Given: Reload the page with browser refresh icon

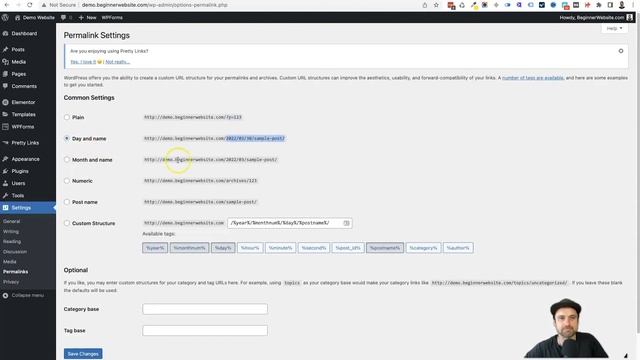Looking at the screenshot, I should pos(29,5).
